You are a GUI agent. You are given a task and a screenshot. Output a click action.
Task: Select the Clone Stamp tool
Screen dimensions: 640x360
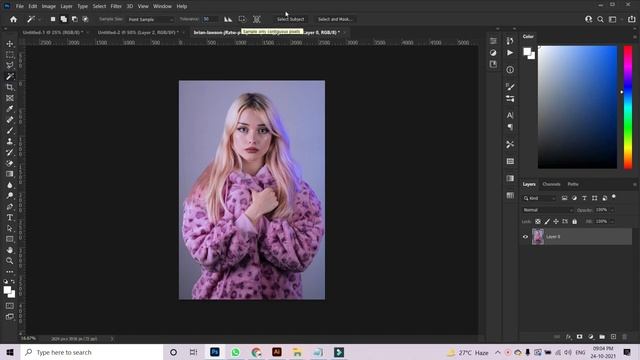10,142
